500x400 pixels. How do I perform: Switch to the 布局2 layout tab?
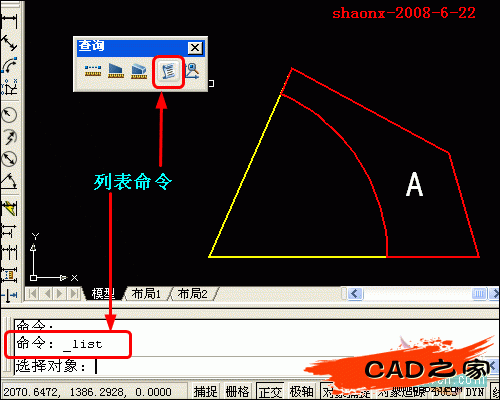[192, 294]
